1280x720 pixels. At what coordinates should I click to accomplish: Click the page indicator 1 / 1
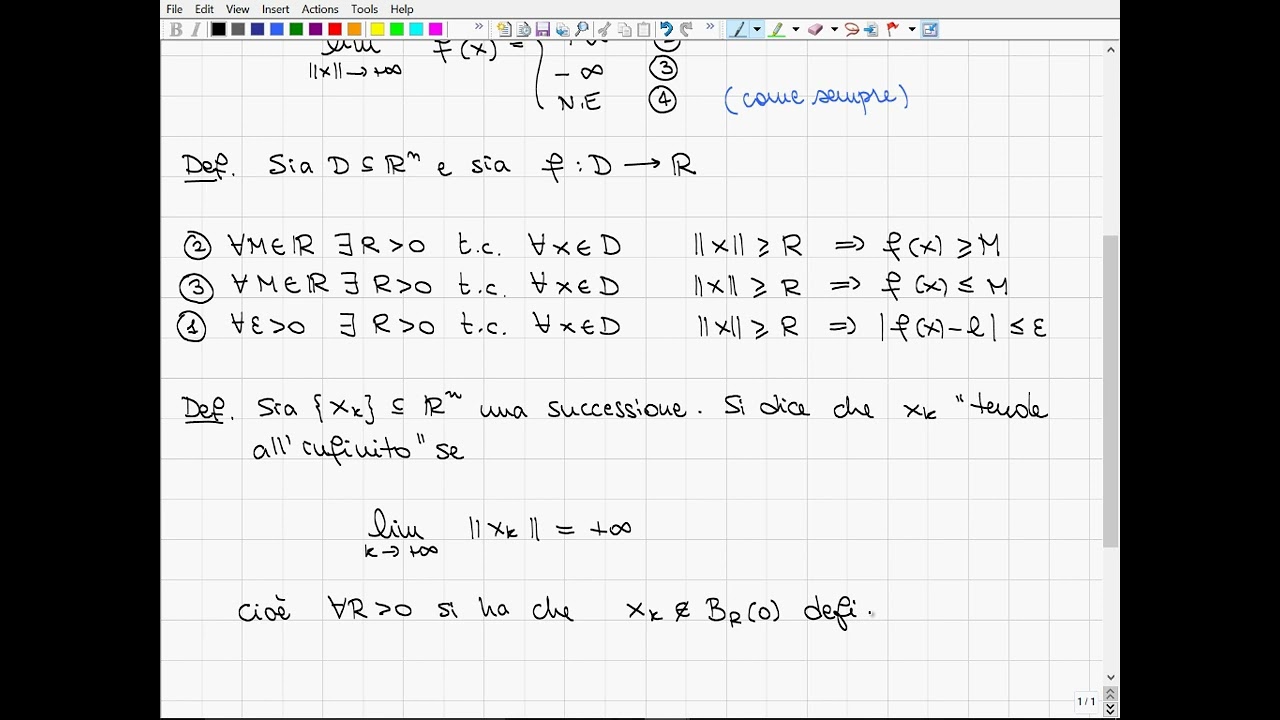[1086, 702]
